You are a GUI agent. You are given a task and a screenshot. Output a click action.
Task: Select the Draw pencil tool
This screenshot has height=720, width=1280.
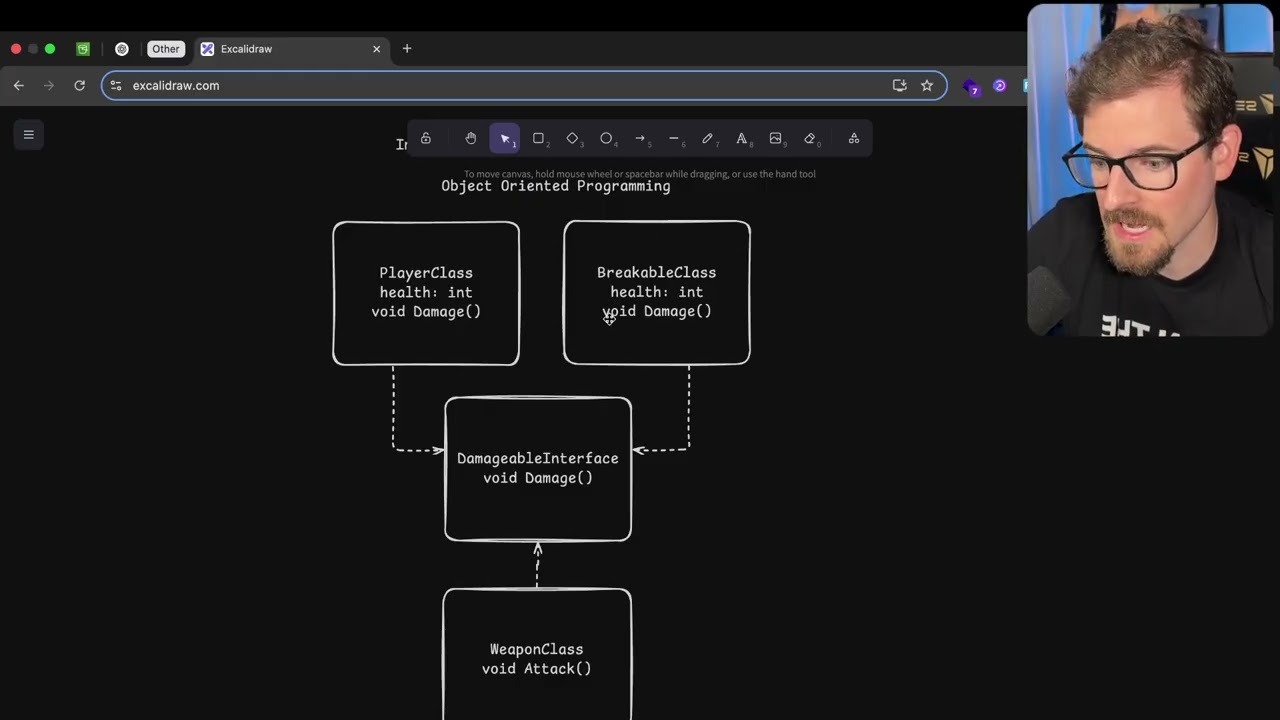(708, 139)
